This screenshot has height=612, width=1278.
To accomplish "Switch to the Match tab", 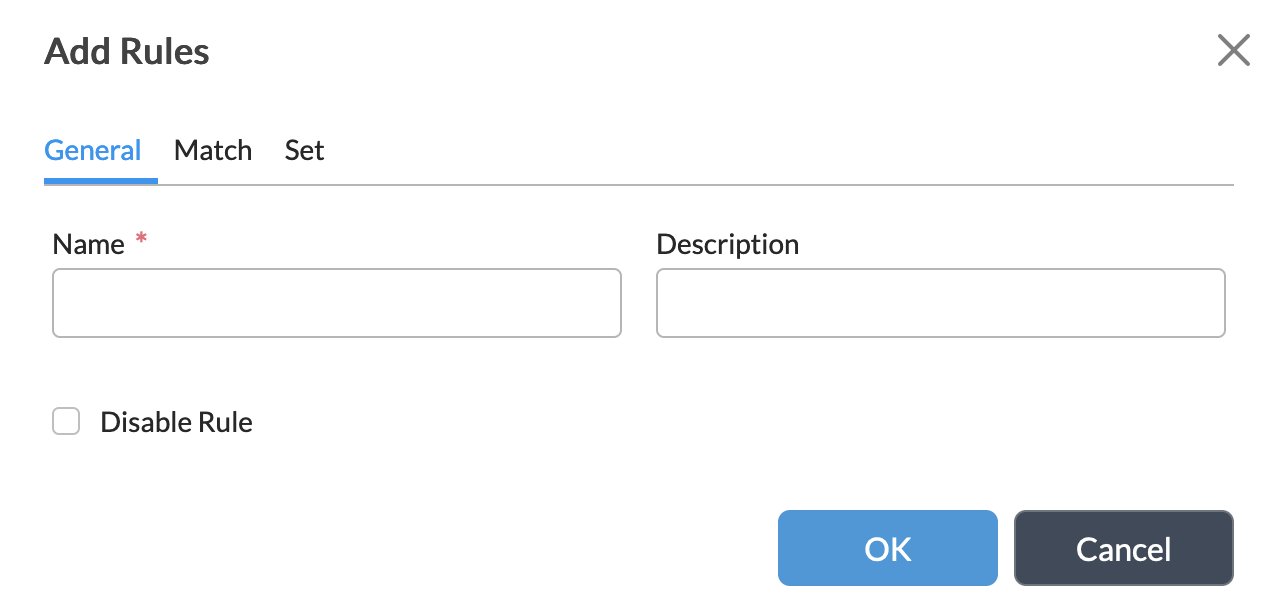I will tap(213, 150).
